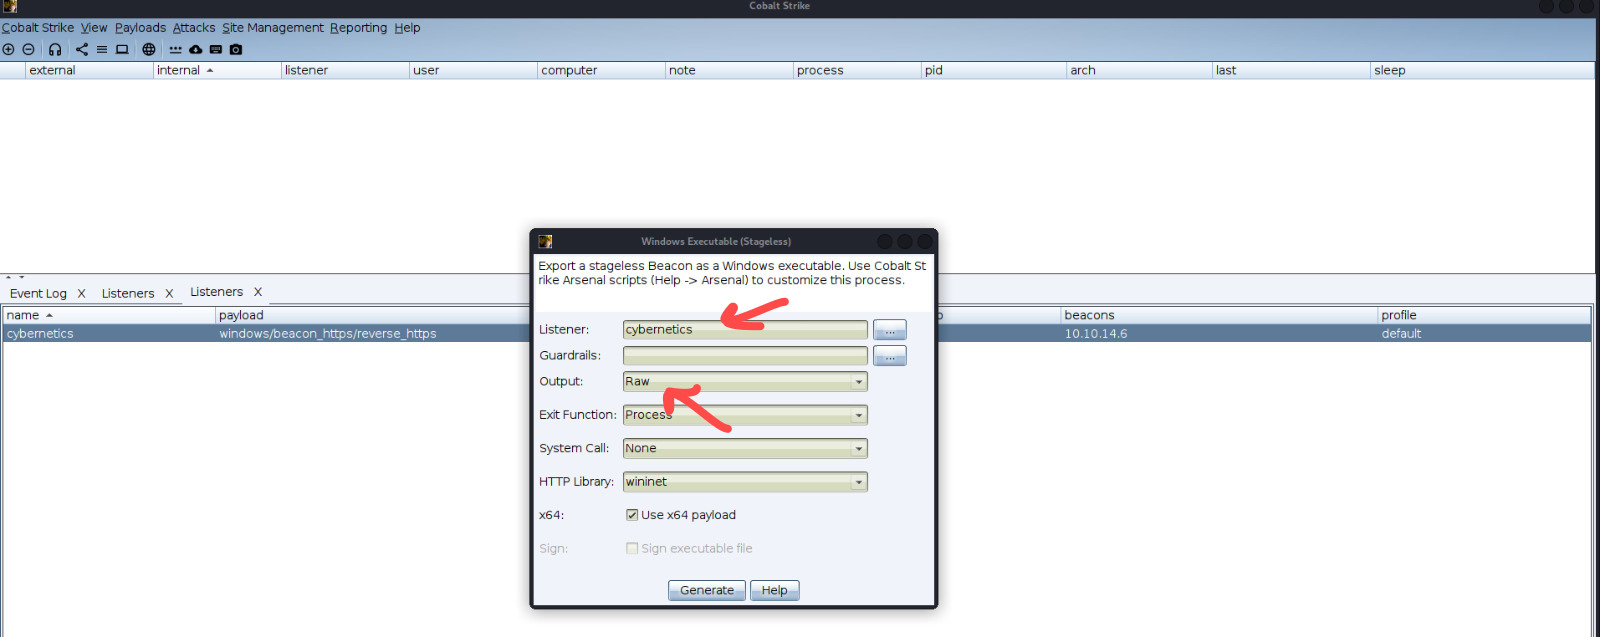Screen dimensions: 1600x637
Task: Open the Help menu in menu bar
Action: click(407, 28)
